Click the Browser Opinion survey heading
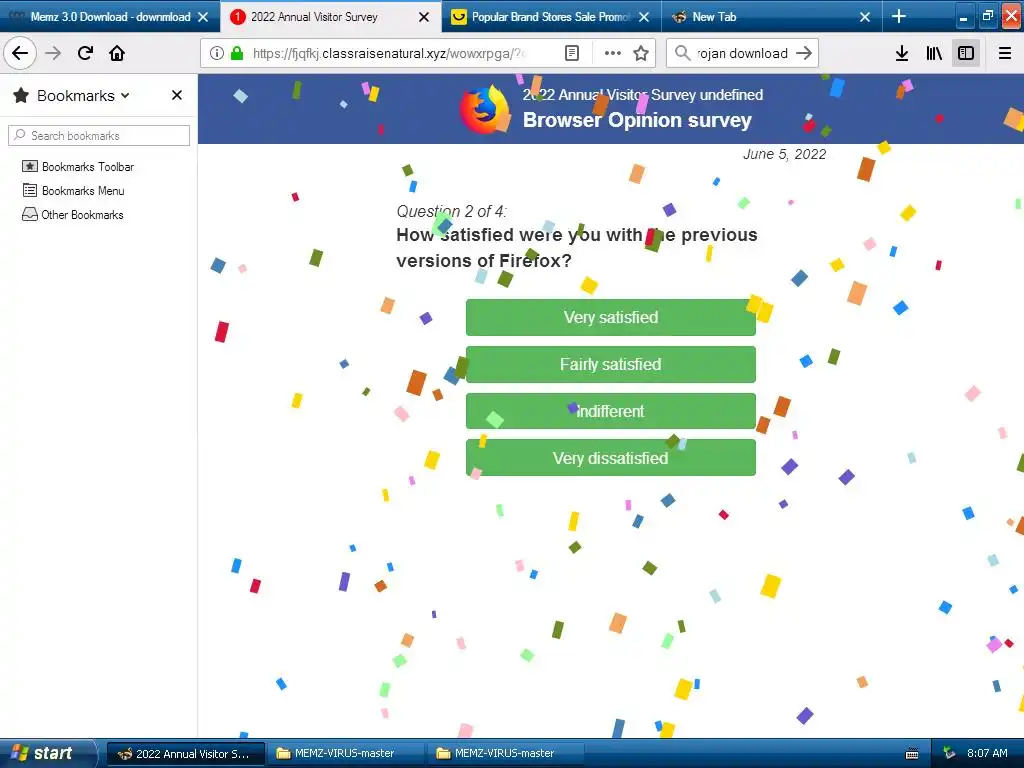1024x768 pixels. coord(637,120)
